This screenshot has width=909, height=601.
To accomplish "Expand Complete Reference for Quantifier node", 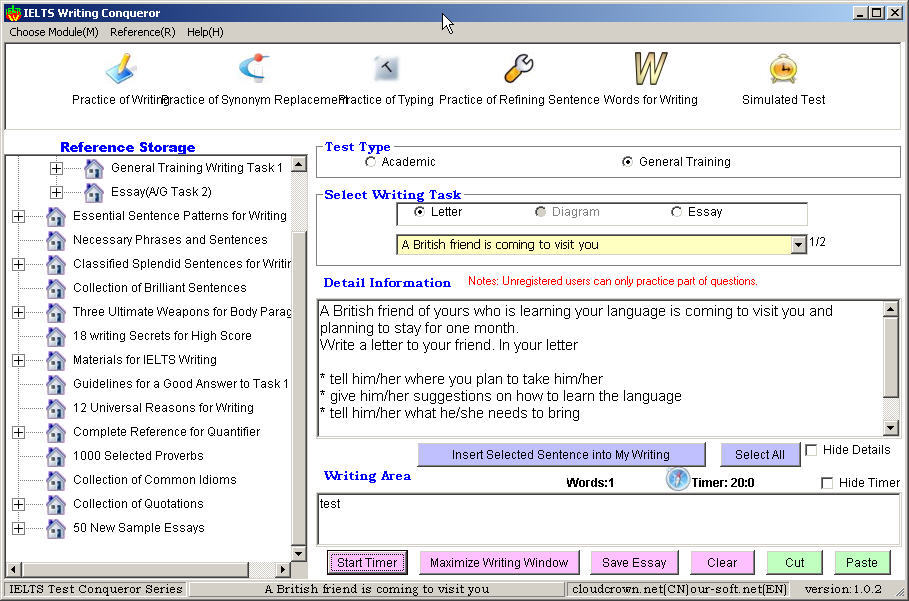I will pos(19,432).
